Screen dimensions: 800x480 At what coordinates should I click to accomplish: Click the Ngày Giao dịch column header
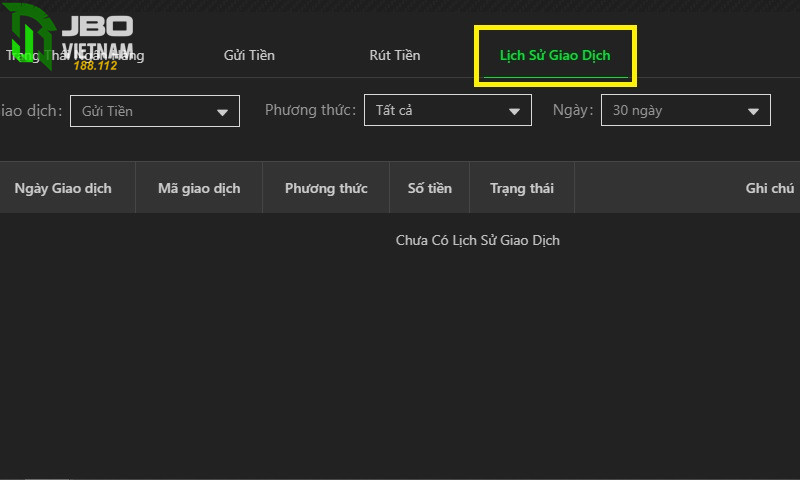point(63,188)
